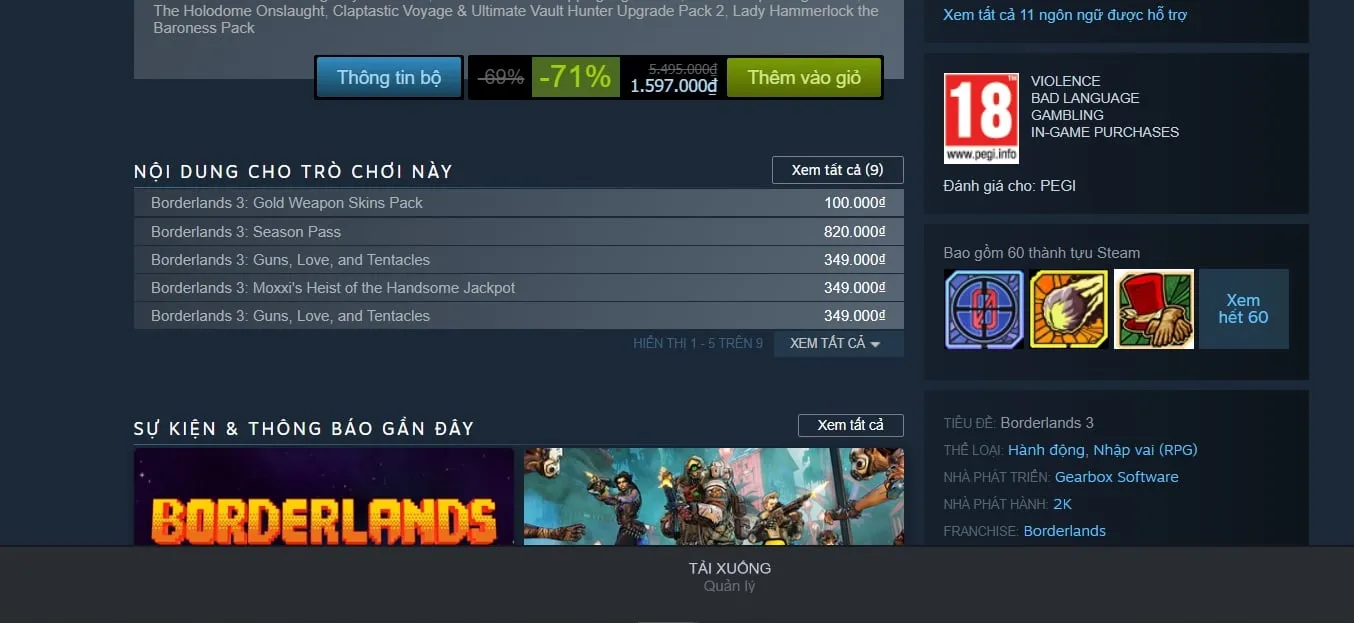Open Quản lý in the downloads bar
The width and height of the screenshot is (1354, 623).
click(x=729, y=586)
